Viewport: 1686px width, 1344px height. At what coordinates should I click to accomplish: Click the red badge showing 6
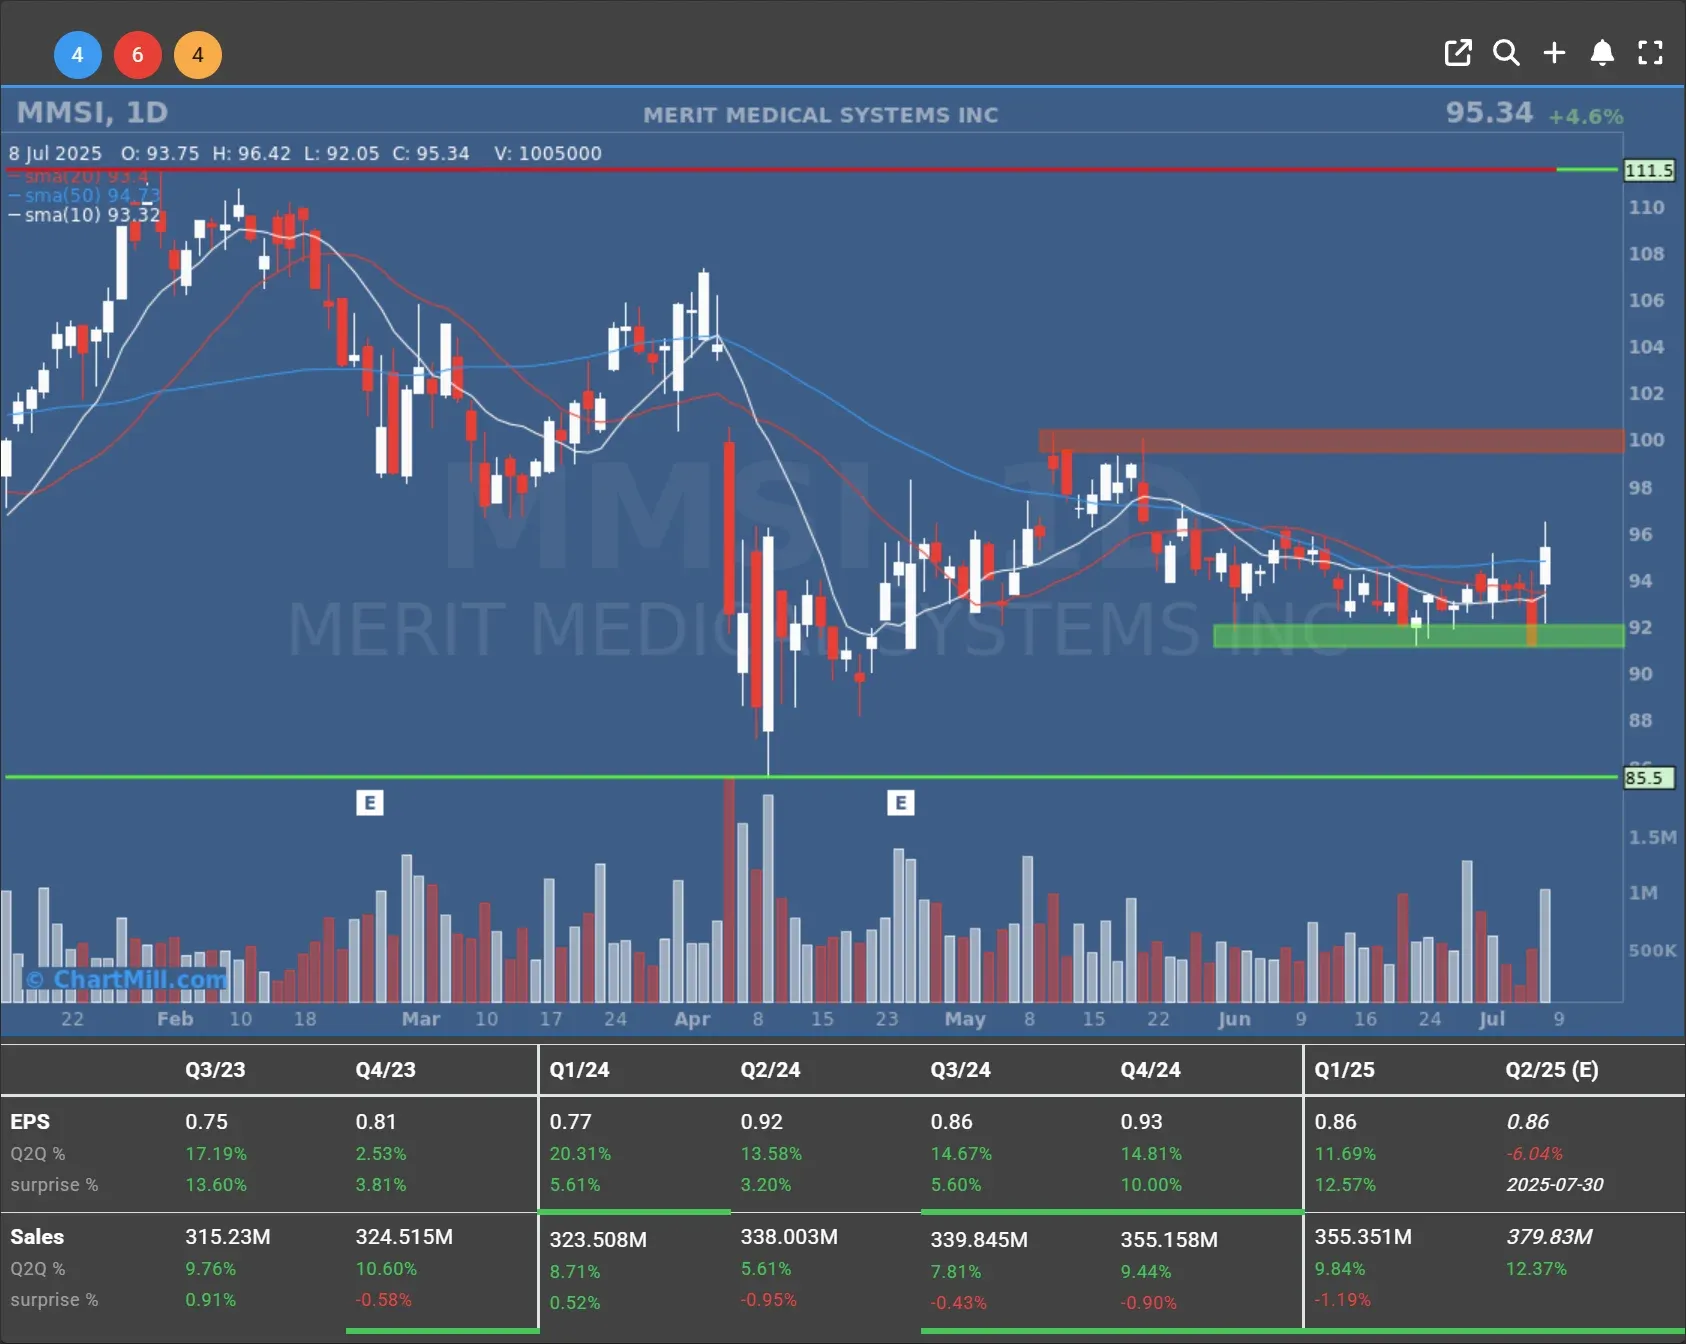coord(138,55)
